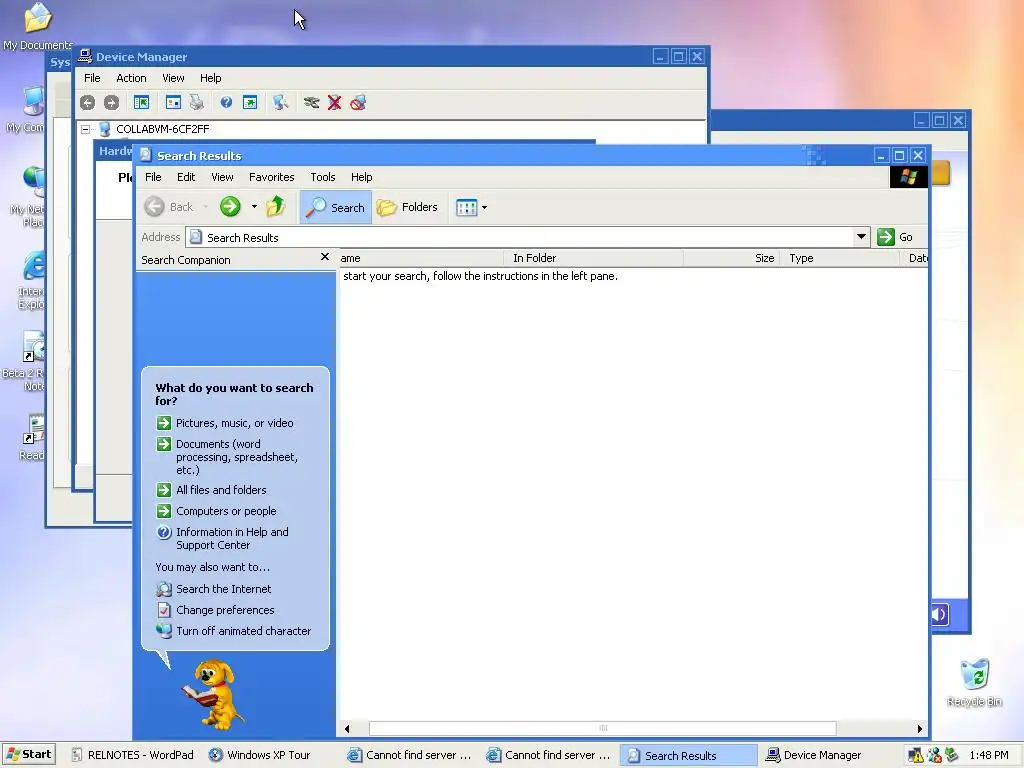Screen dimensions: 1024x768
Task: Click the horizontal scrollbar thumb
Action: coord(603,729)
